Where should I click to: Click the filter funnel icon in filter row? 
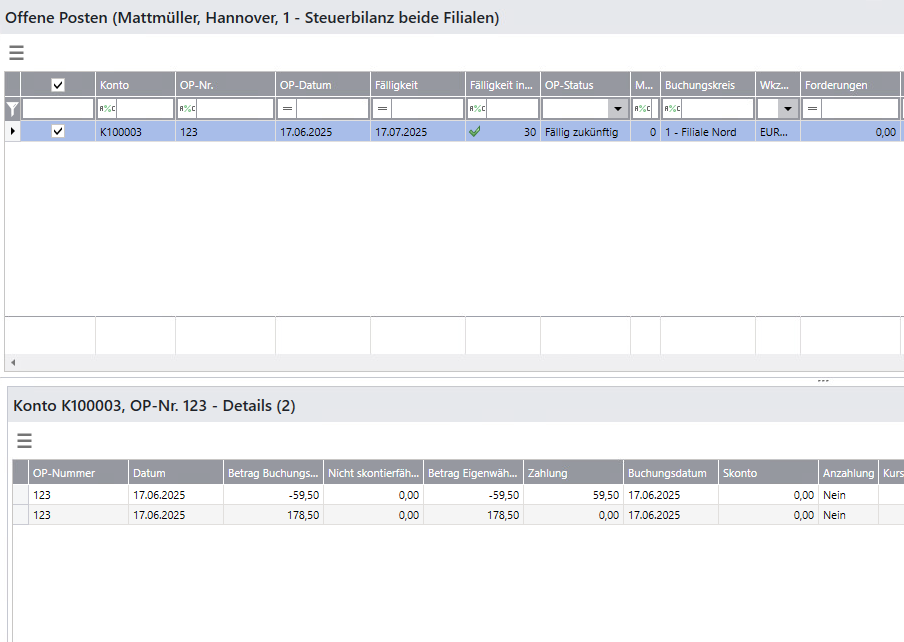pyautogui.click(x=12, y=109)
